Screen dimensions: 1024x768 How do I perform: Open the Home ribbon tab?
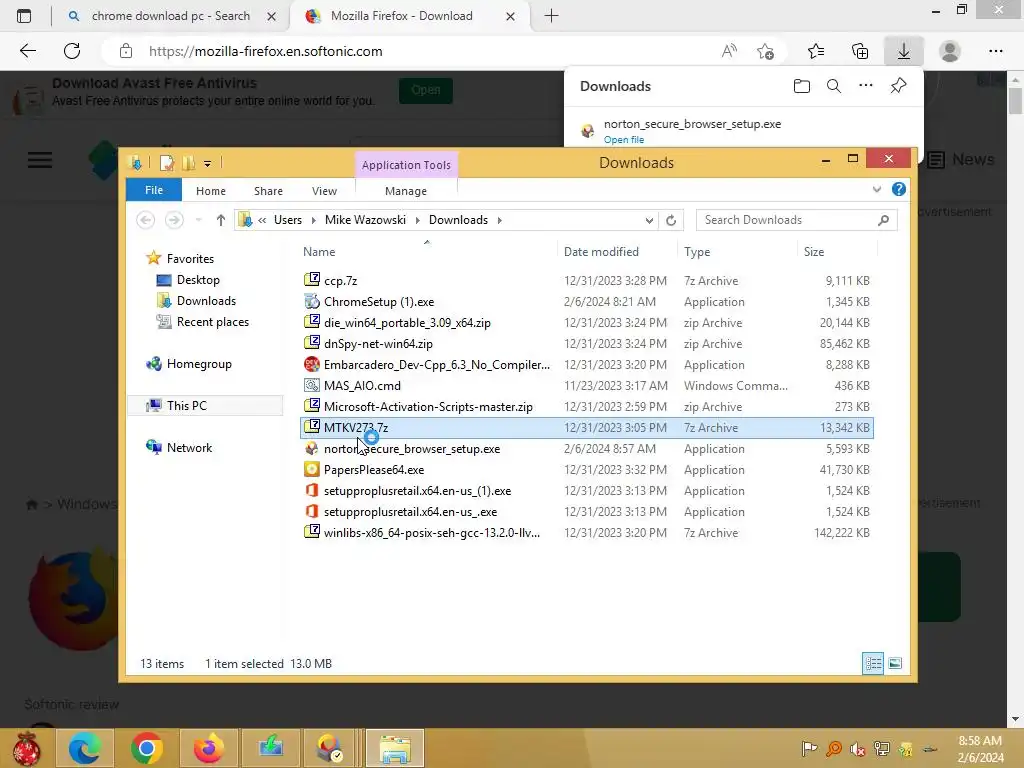pos(210,191)
